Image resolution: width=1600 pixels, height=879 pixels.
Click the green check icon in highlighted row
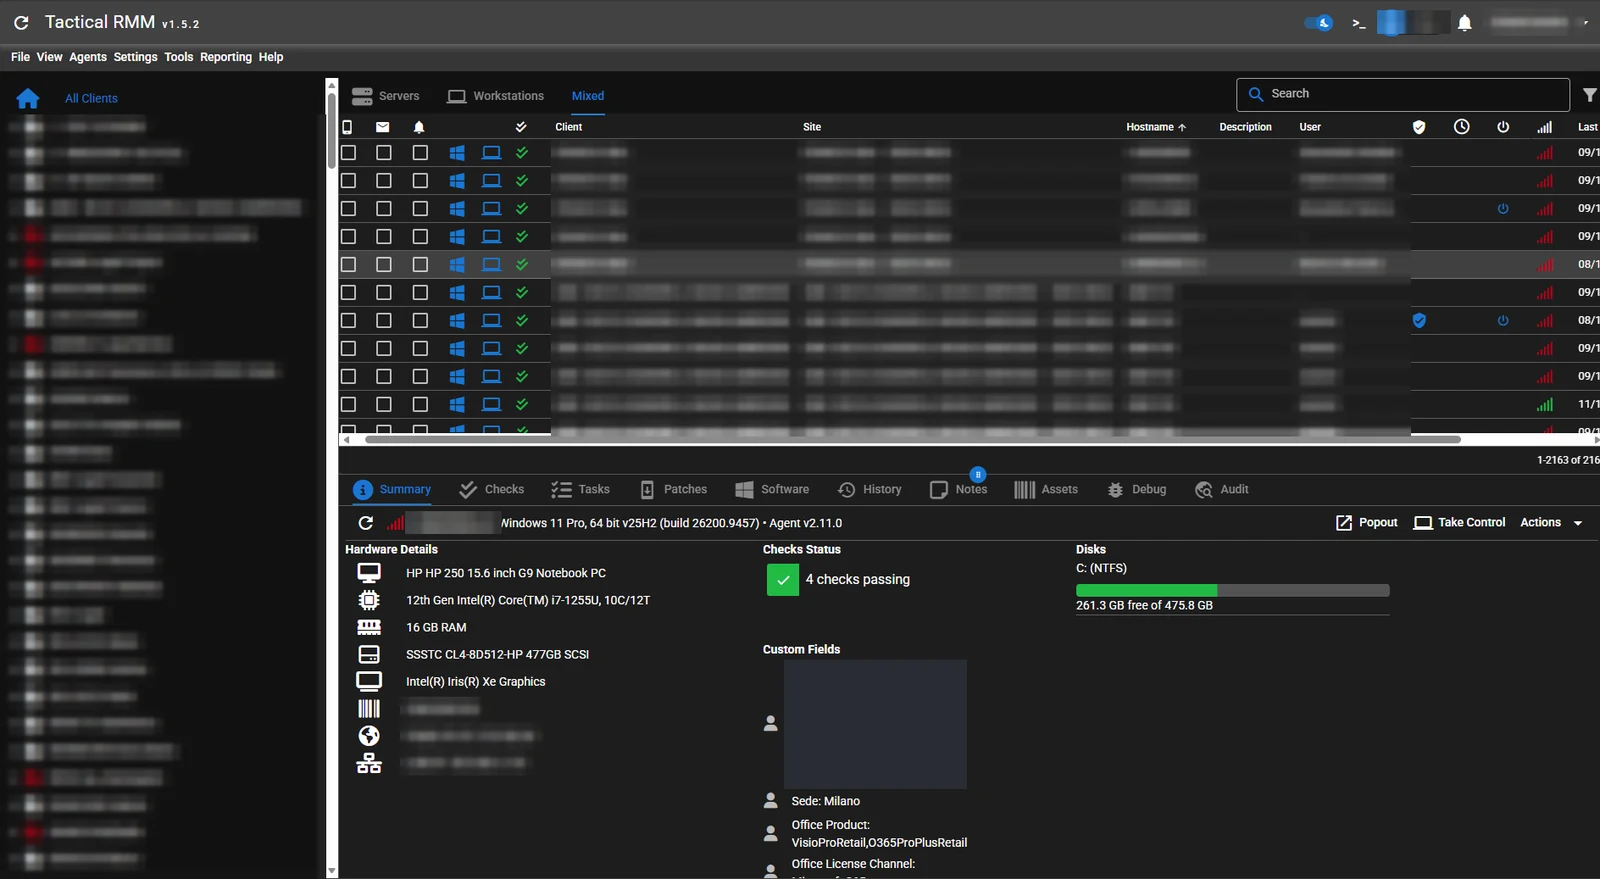(x=521, y=265)
